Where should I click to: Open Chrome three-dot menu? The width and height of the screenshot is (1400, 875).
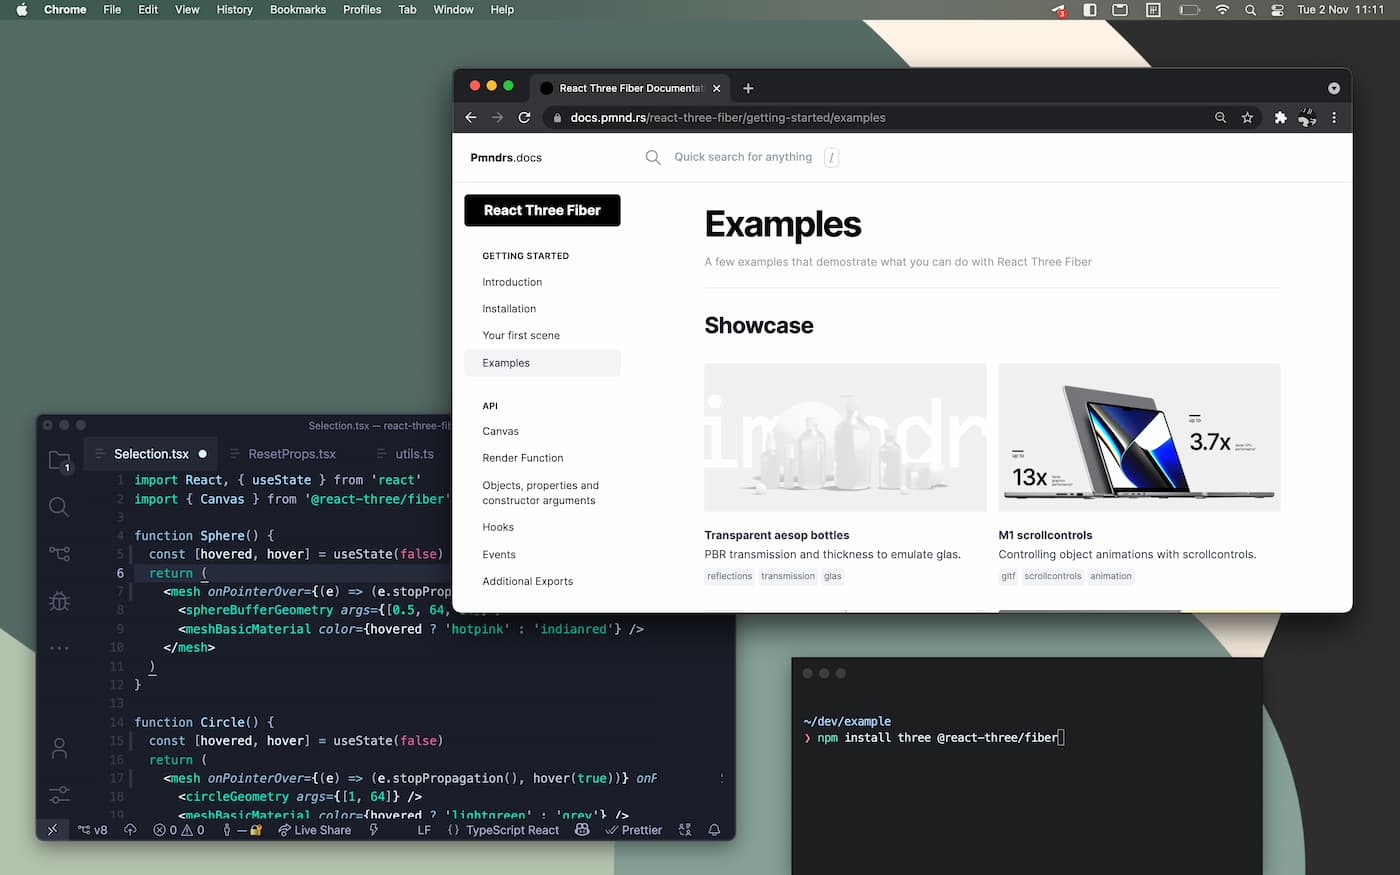click(1334, 117)
